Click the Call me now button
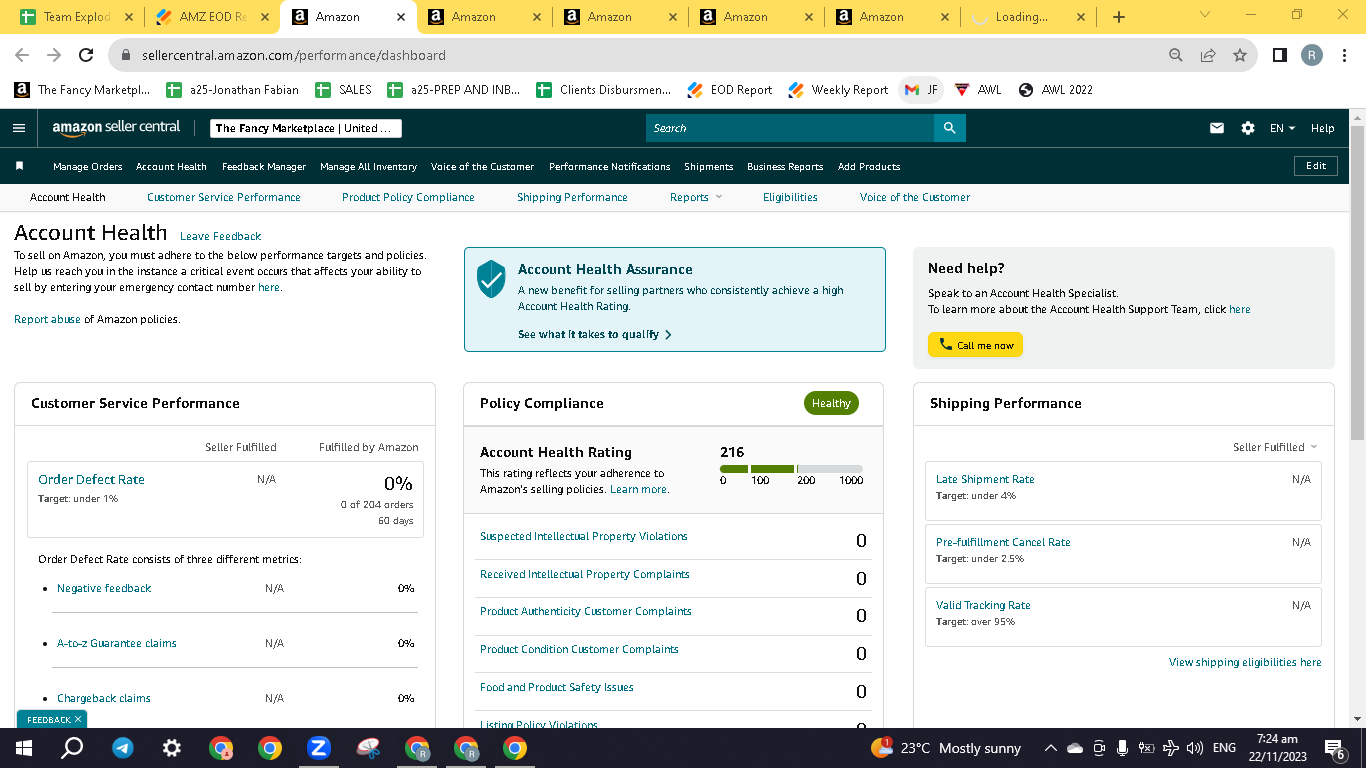 tap(975, 345)
